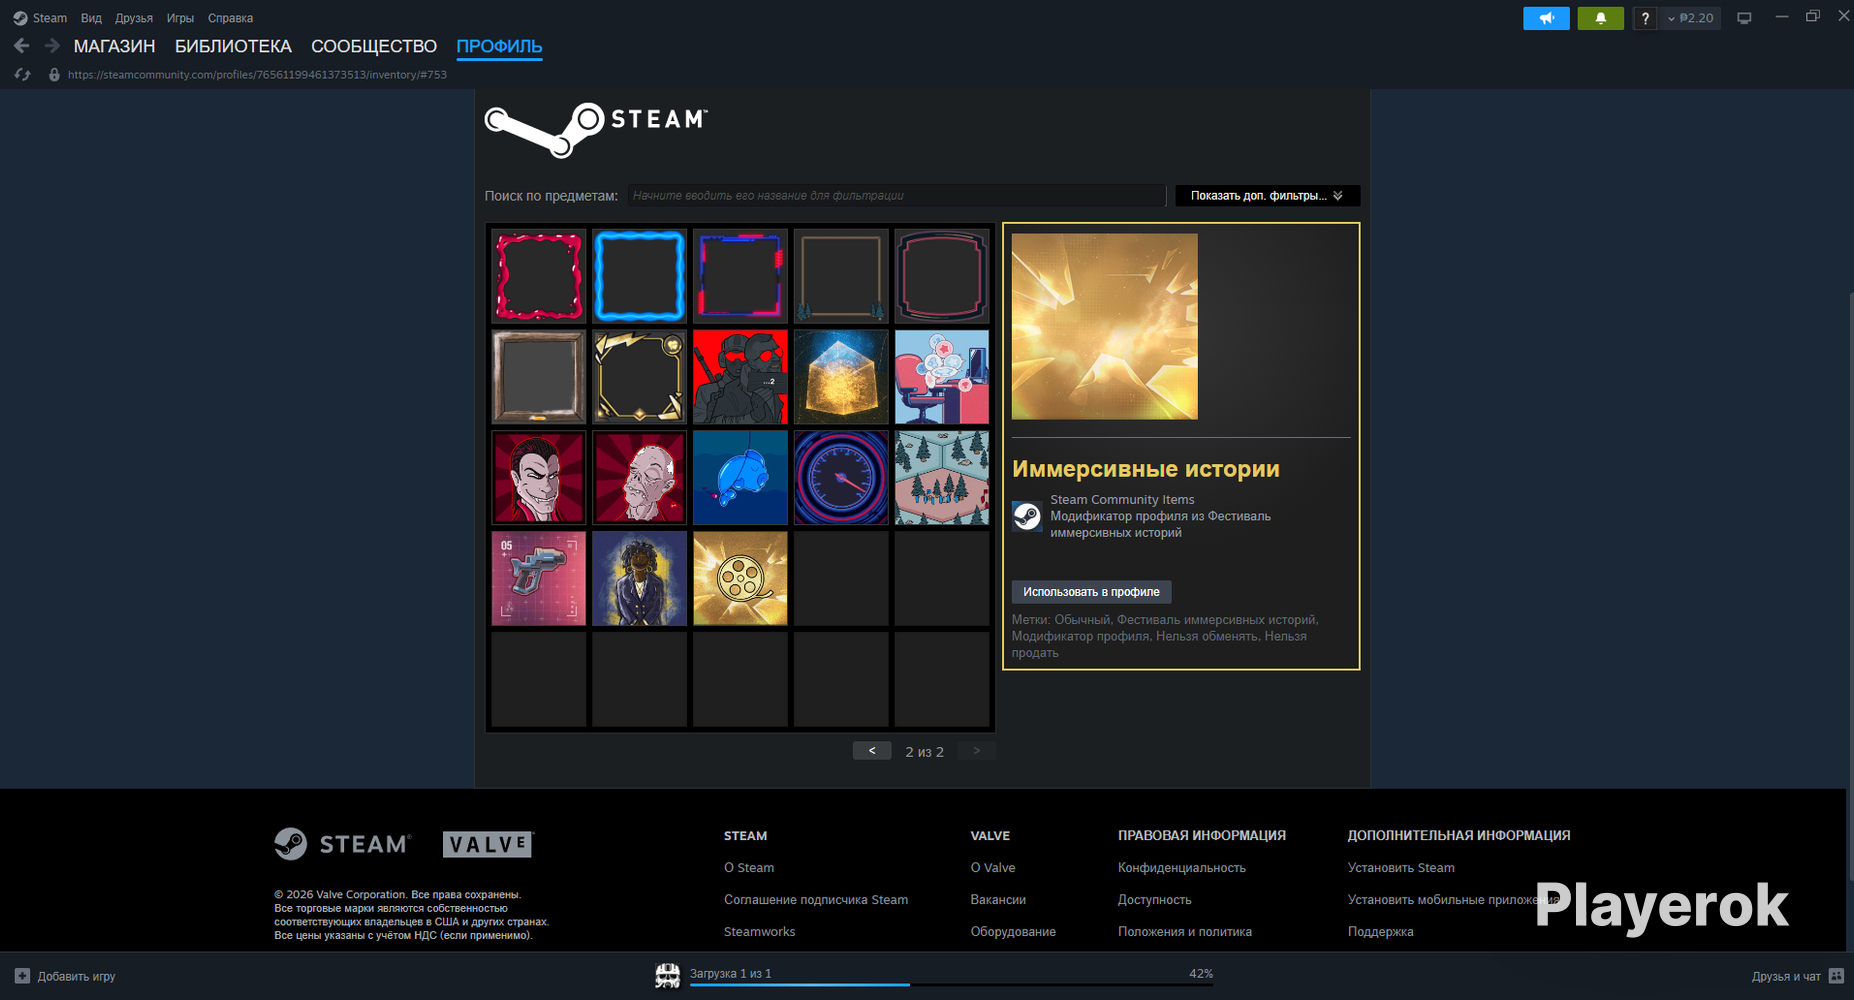Select the glowing golden cube item
Screen dimensions: 1854x1000
841,377
